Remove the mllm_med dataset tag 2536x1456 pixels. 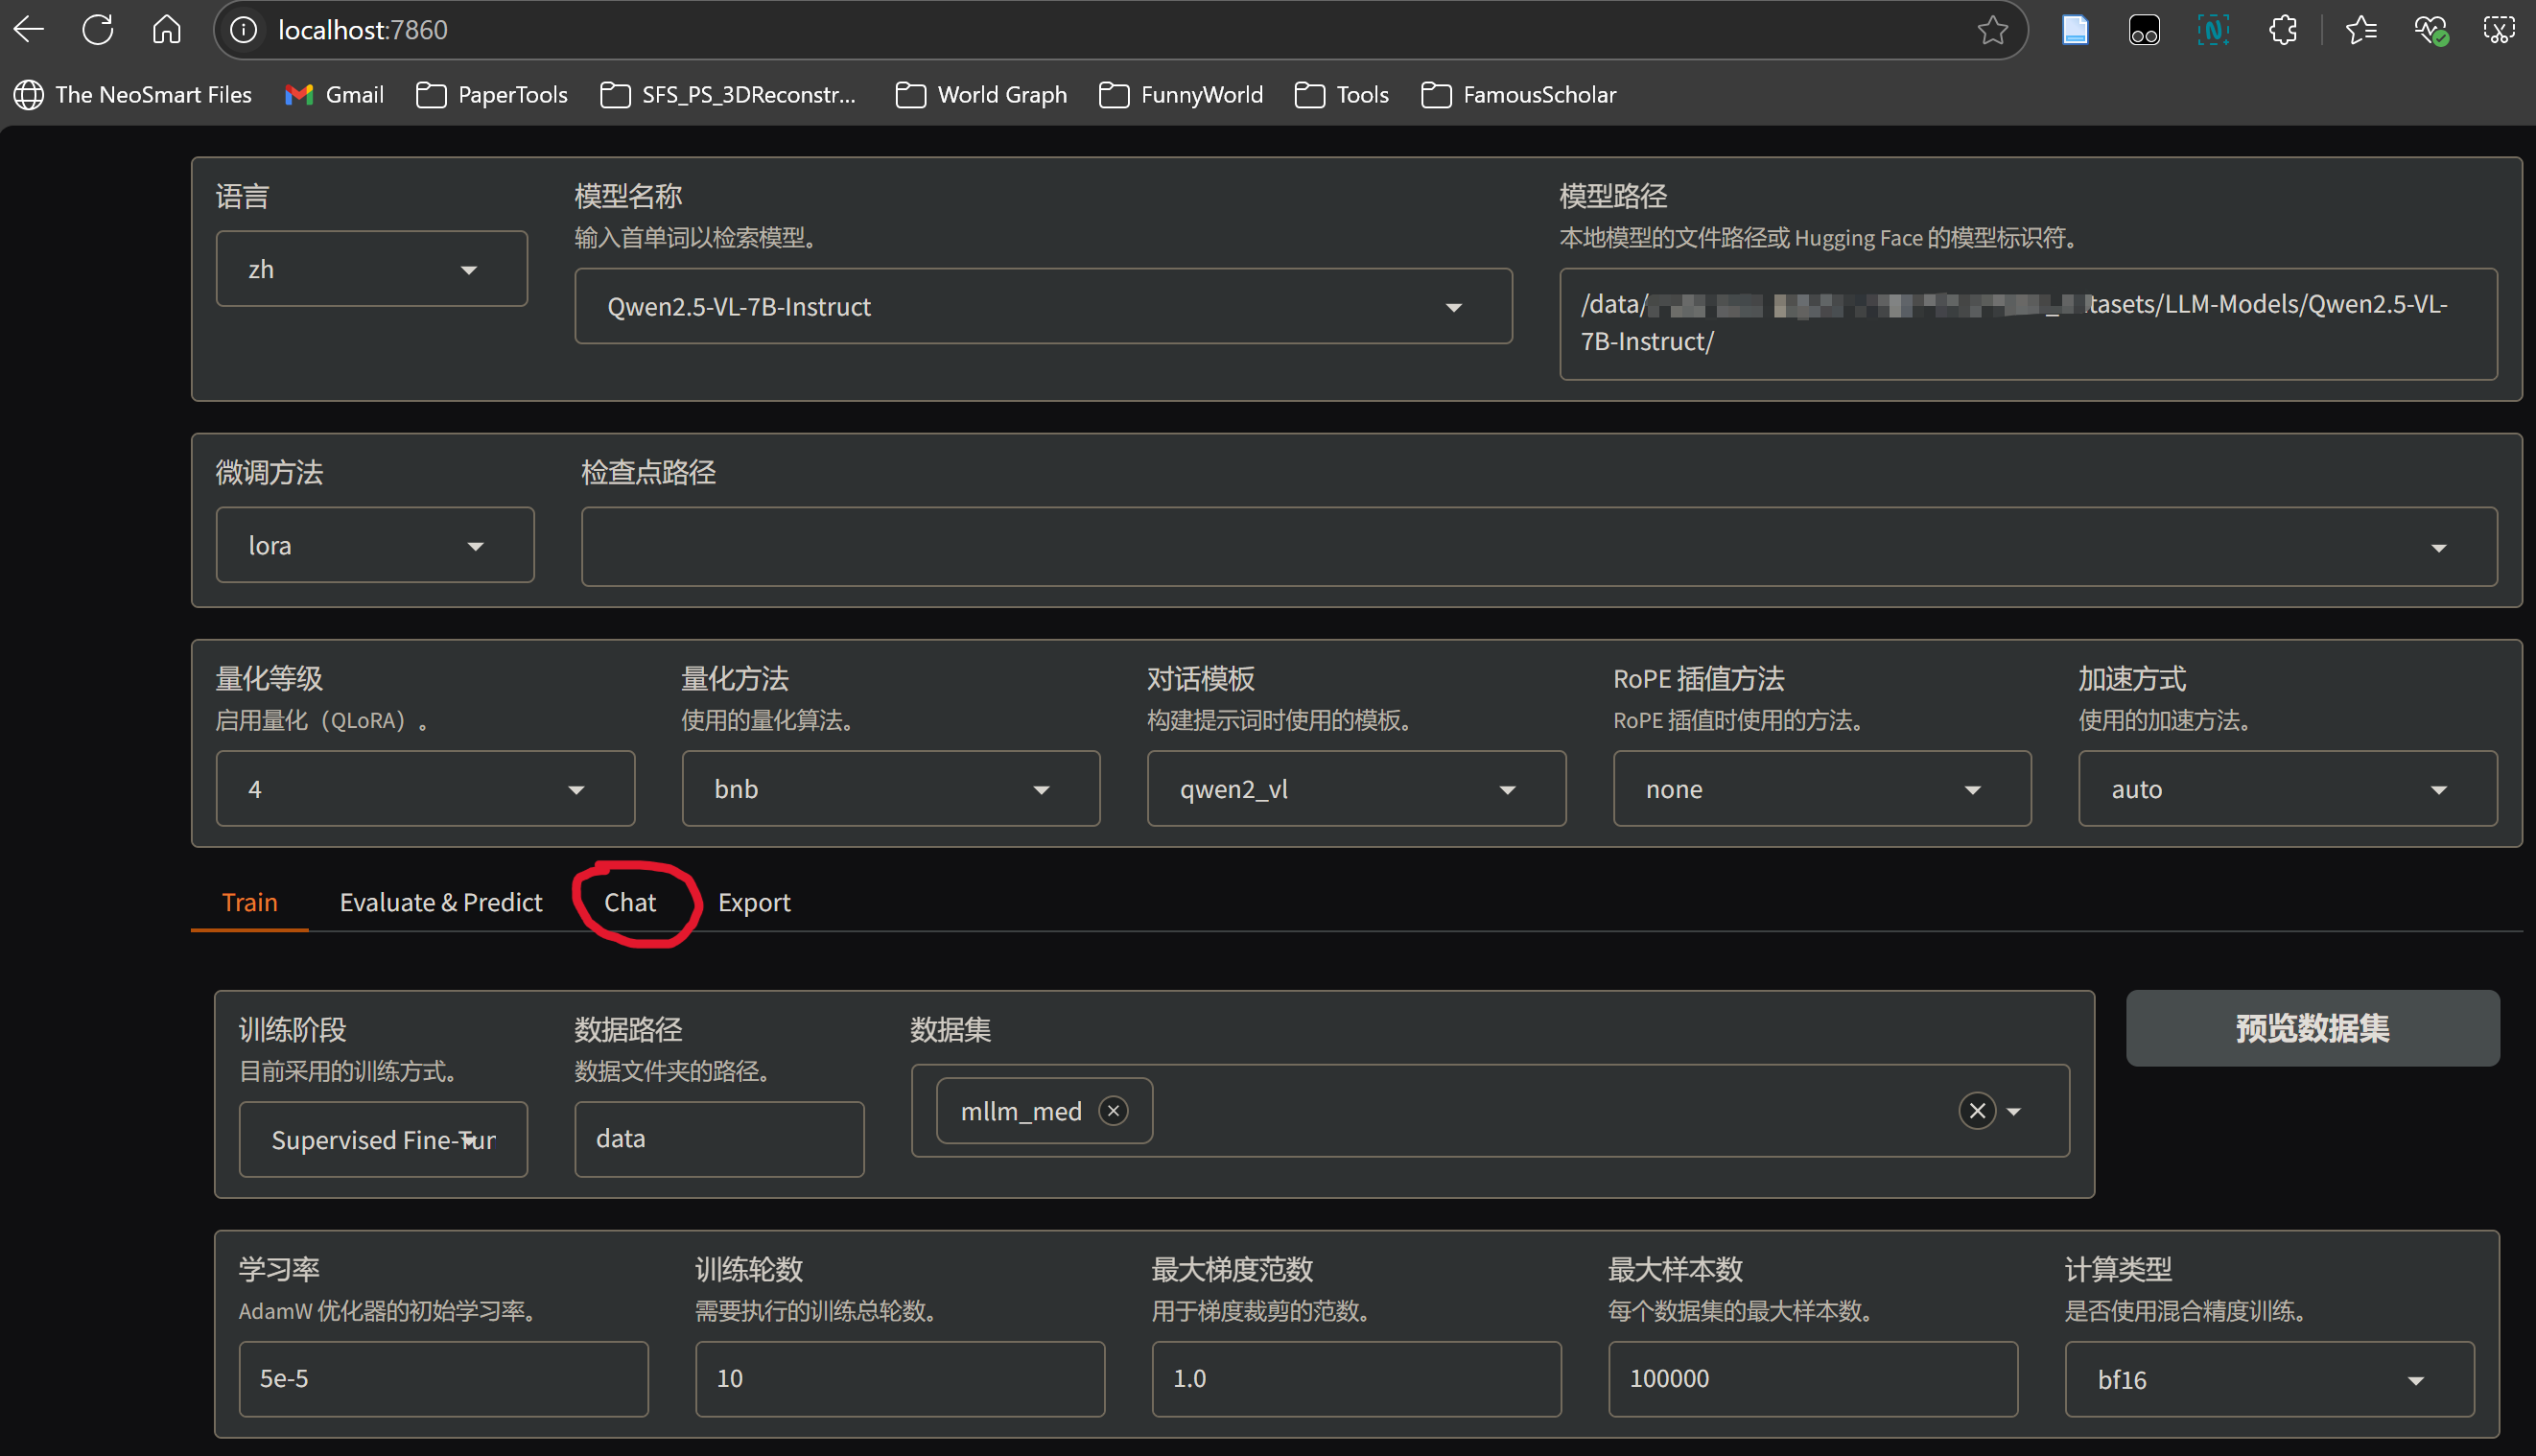pos(1113,1111)
